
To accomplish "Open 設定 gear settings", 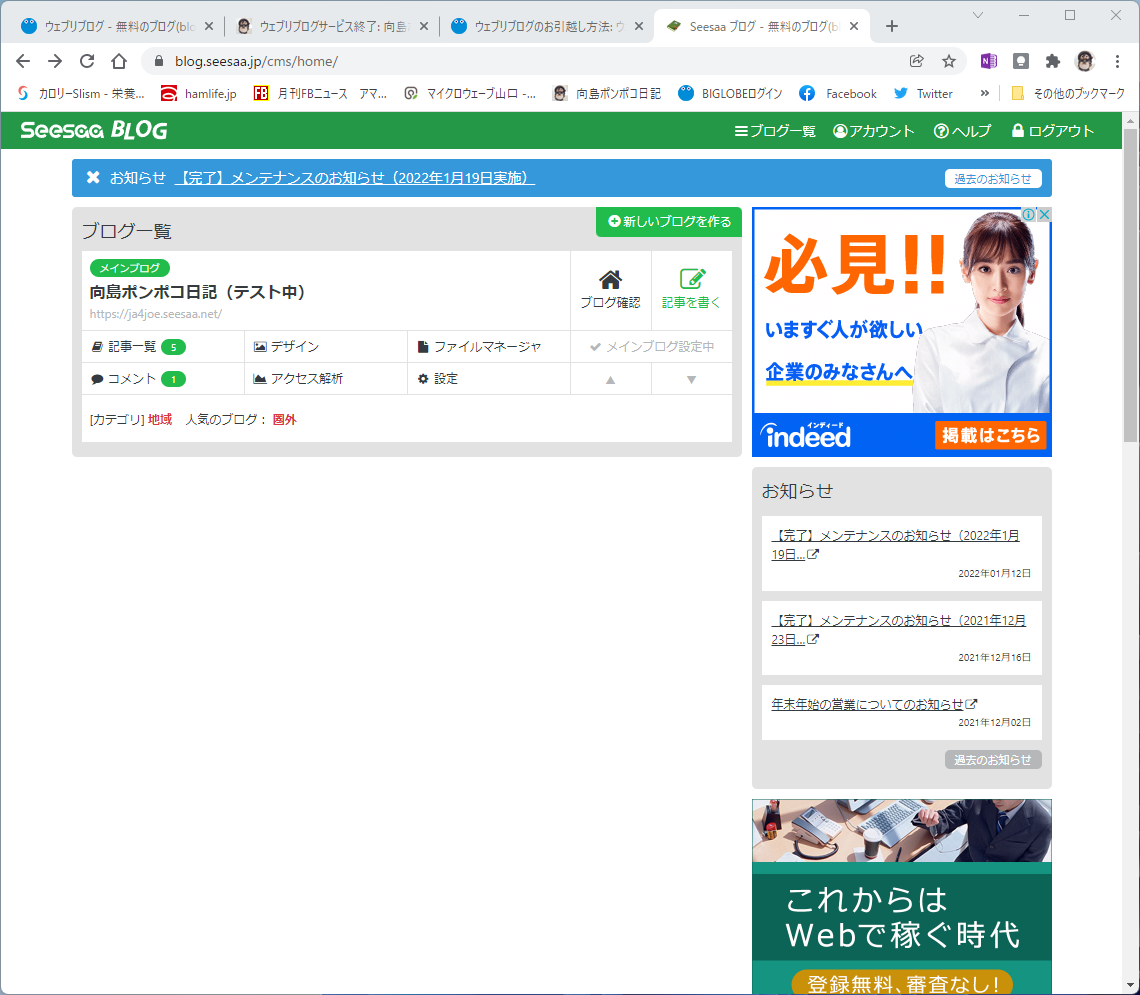I will (x=438, y=379).
